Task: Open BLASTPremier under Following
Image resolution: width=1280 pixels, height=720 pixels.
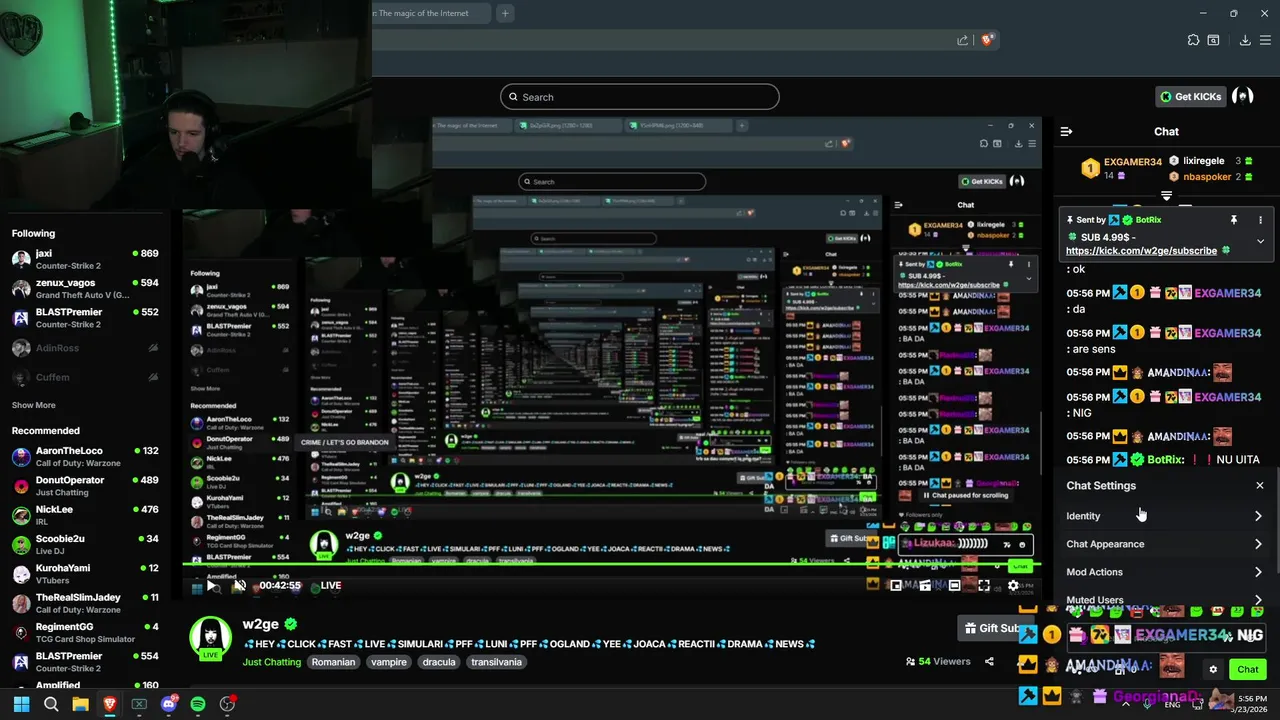Action: [85, 318]
